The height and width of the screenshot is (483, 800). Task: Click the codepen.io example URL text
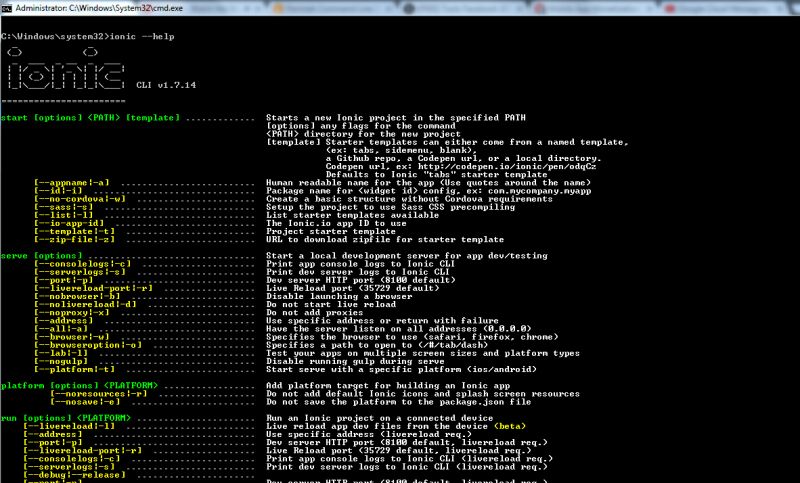pos(507,167)
